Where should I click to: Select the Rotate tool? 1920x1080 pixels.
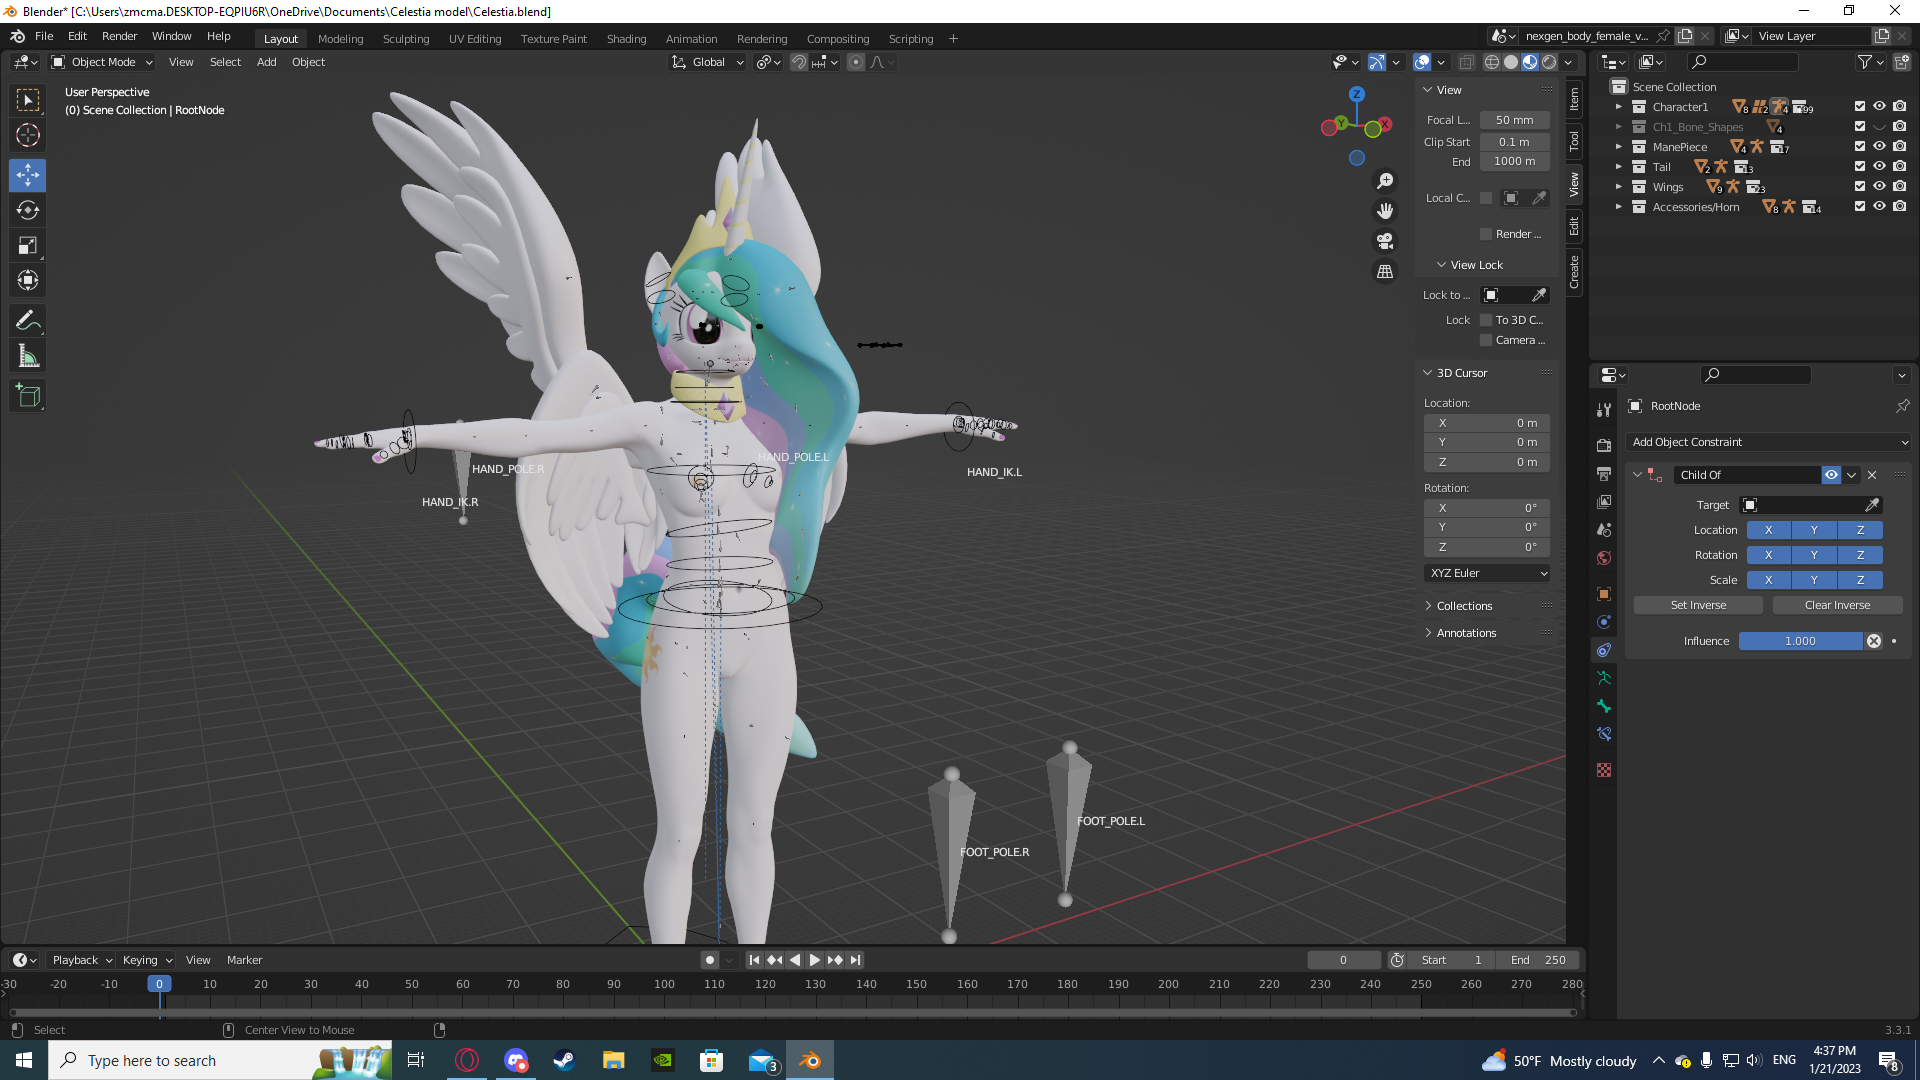[x=28, y=210]
